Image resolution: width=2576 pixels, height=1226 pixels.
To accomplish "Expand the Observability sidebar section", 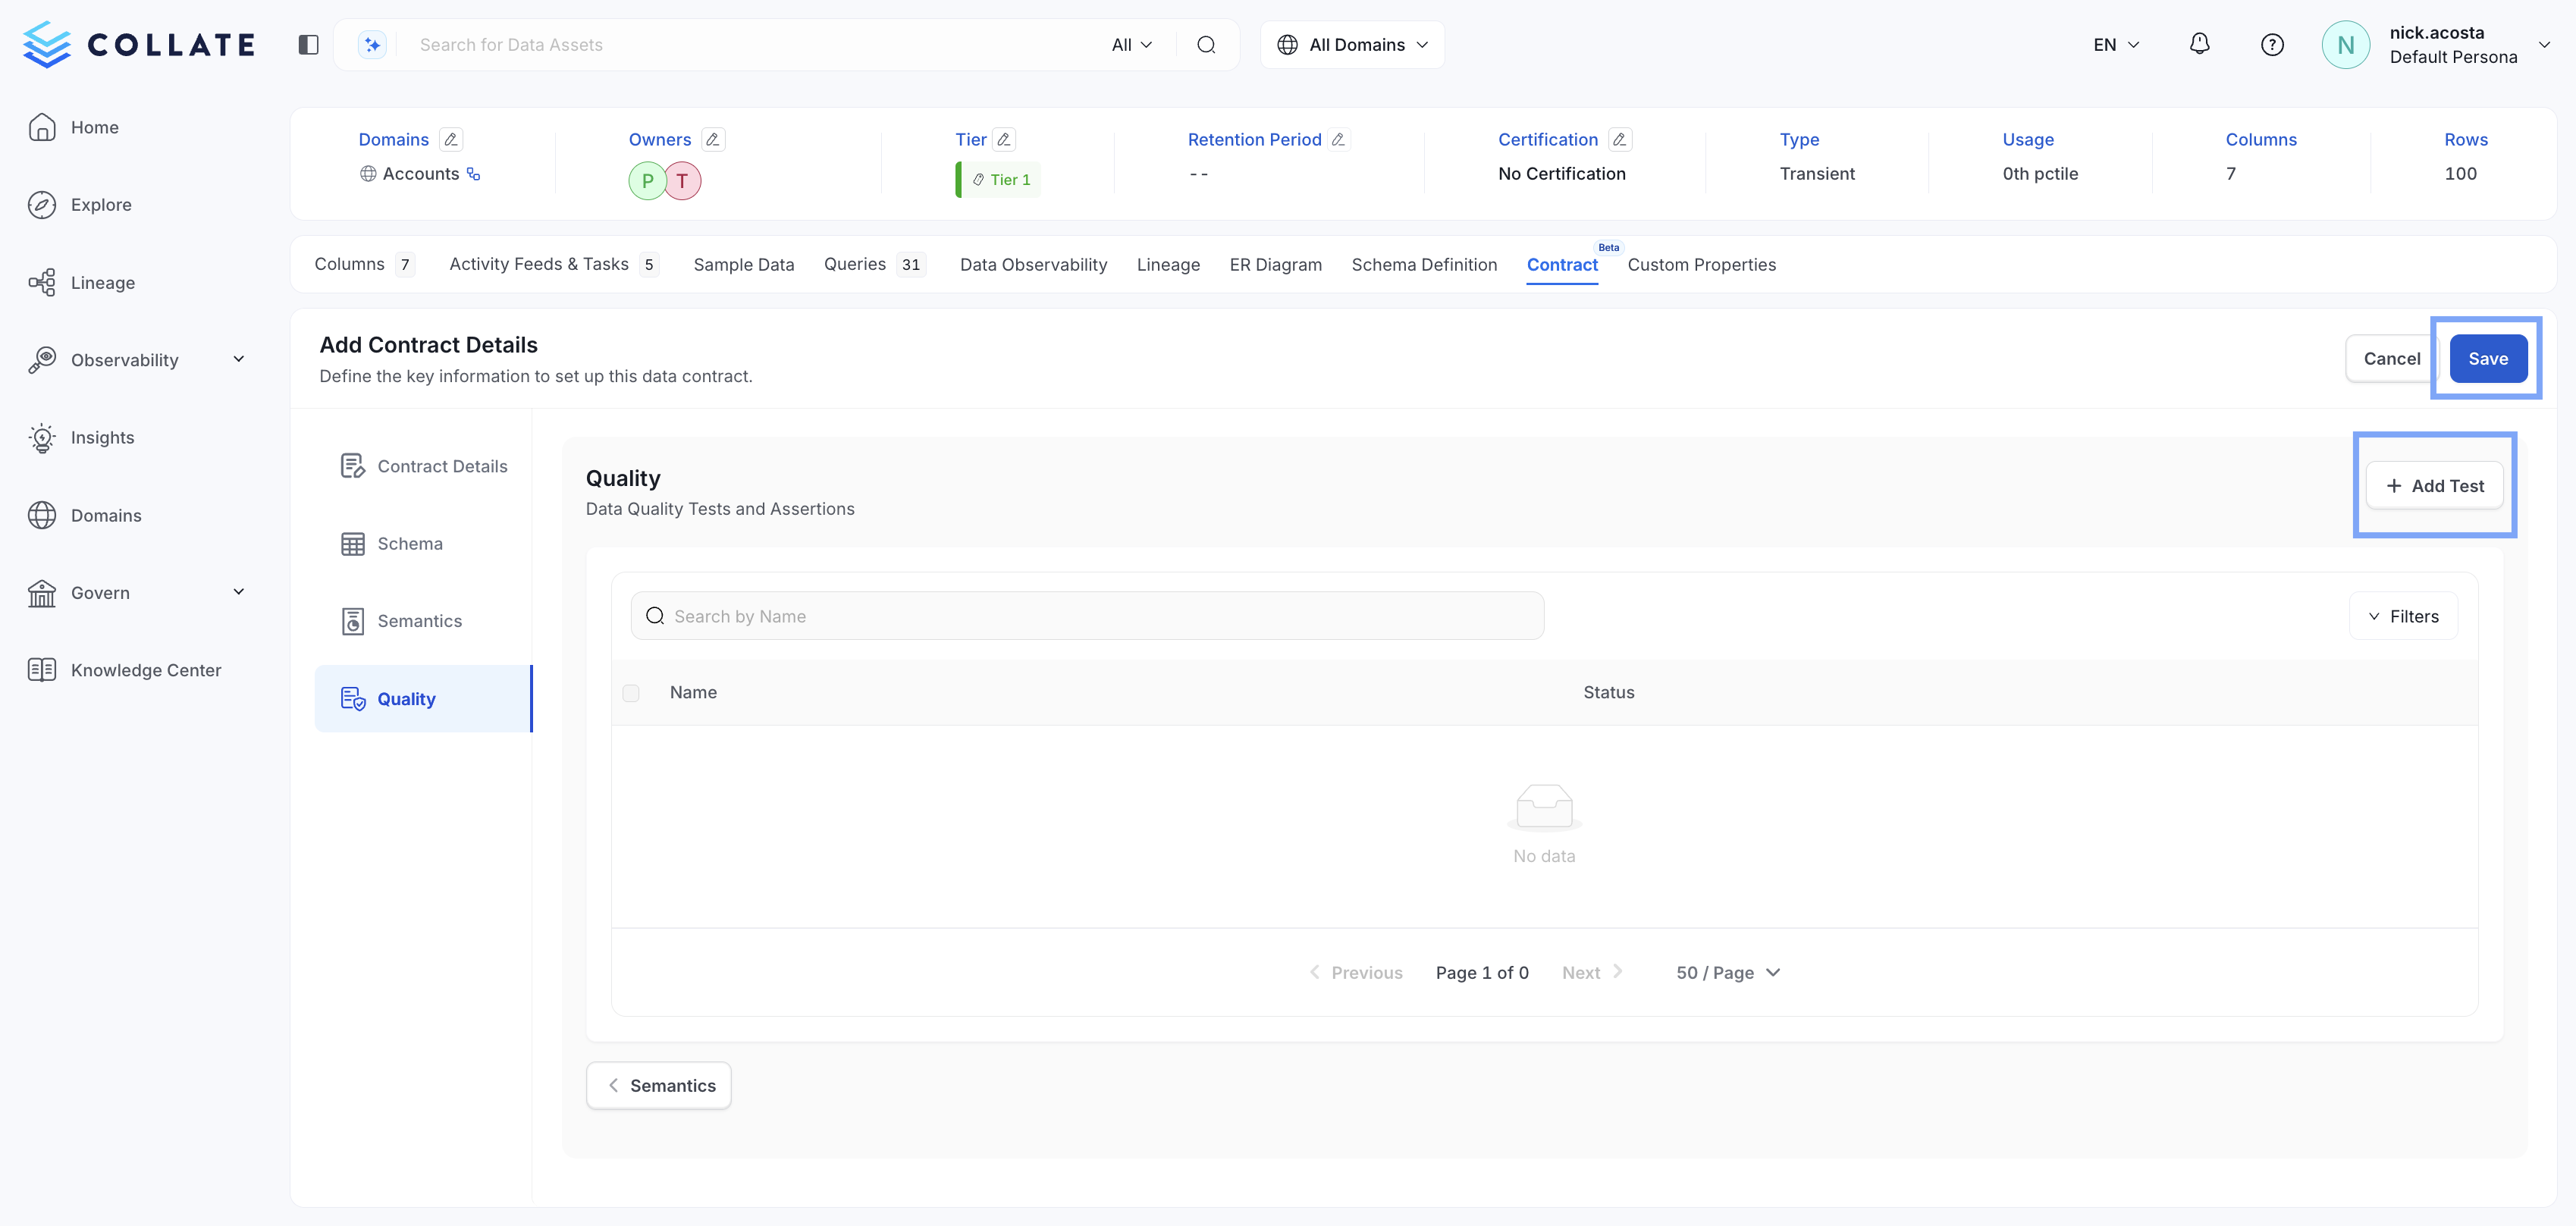I will click(x=239, y=359).
